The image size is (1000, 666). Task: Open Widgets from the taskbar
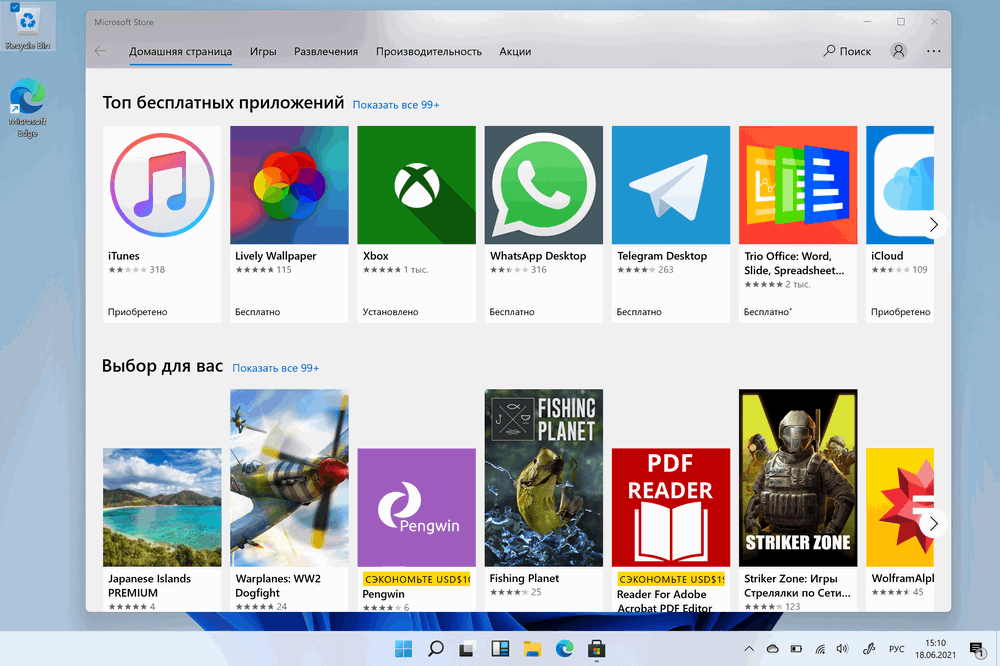click(500, 649)
